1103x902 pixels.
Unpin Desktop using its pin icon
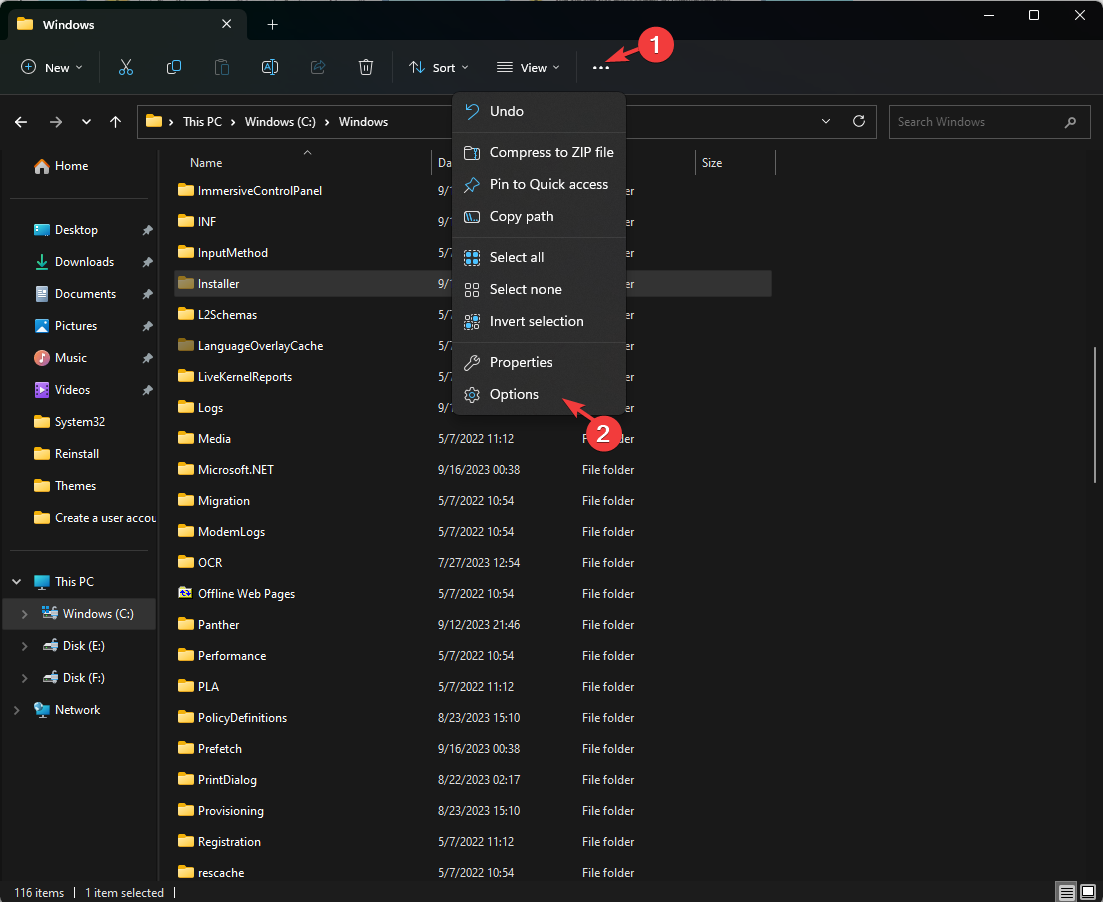click(147, 230)
